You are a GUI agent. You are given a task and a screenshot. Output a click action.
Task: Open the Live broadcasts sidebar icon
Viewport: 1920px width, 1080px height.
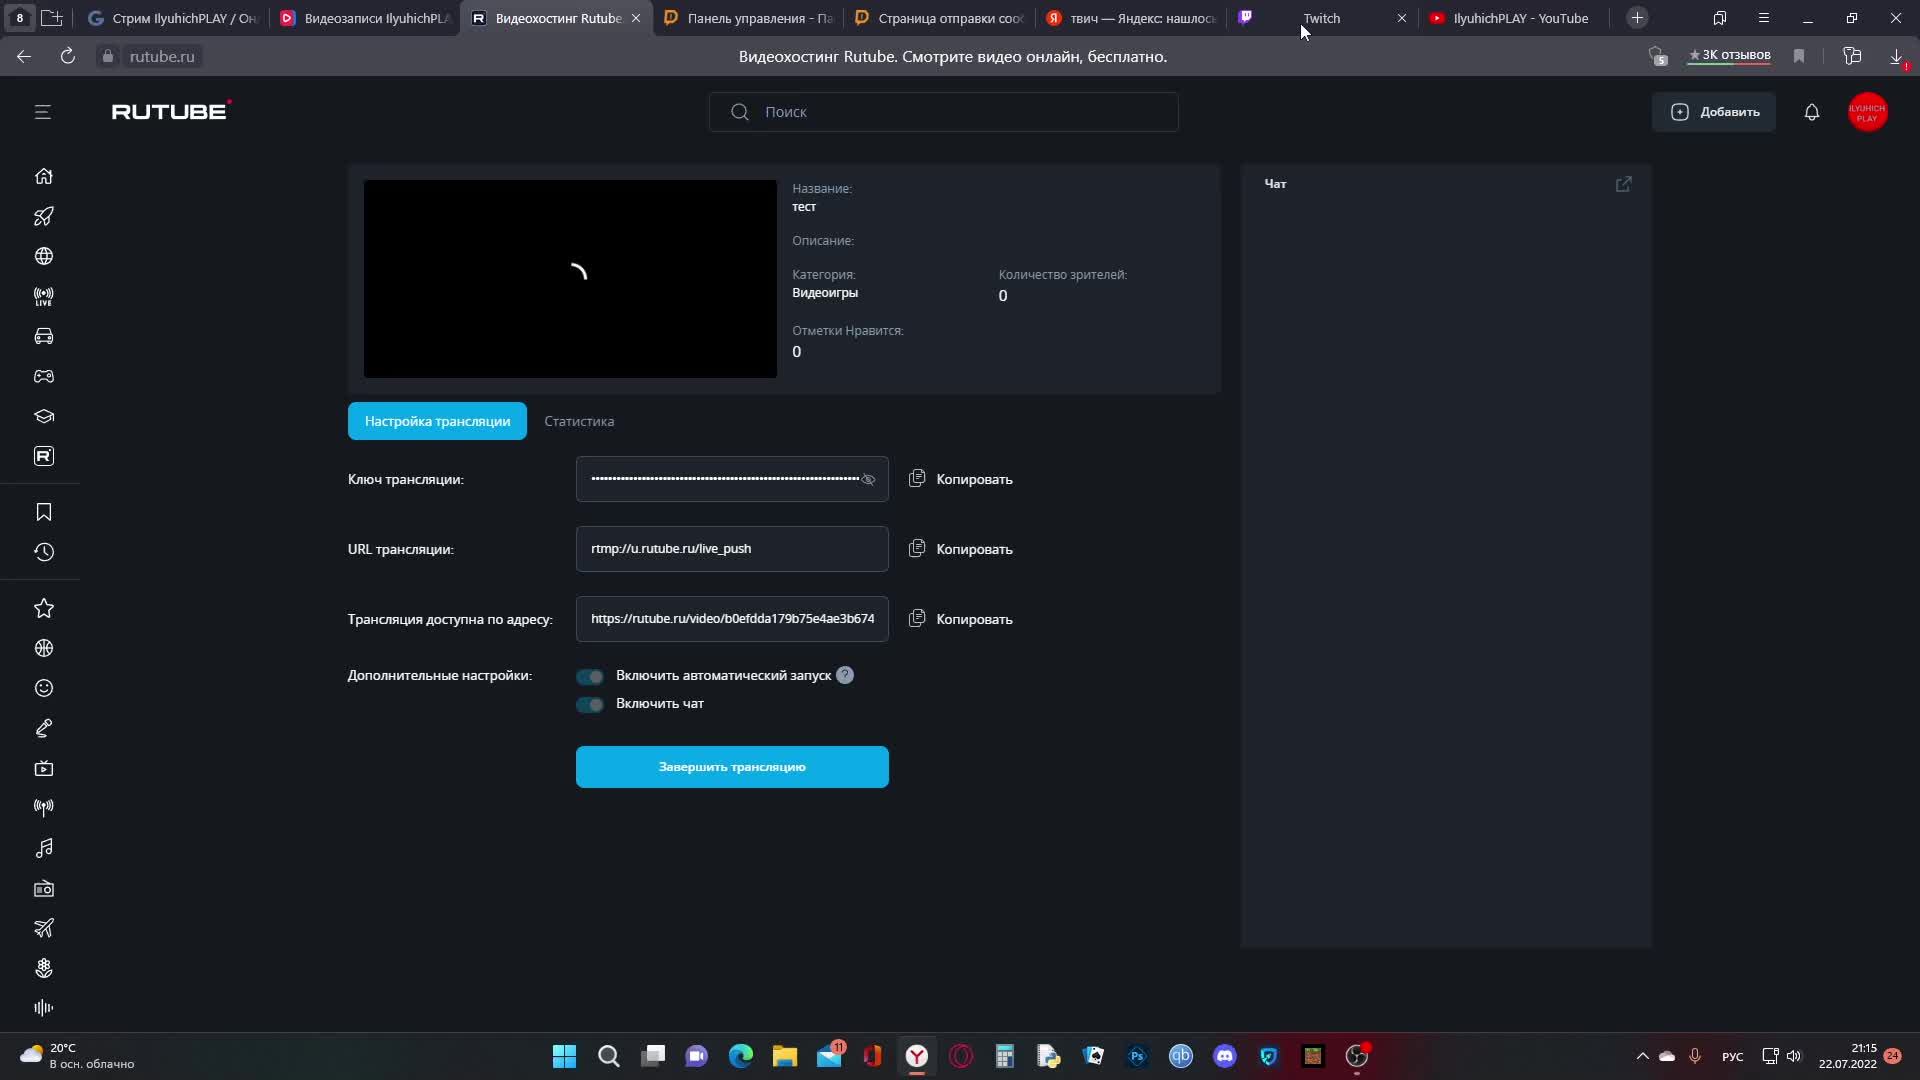tap(43, 297)
